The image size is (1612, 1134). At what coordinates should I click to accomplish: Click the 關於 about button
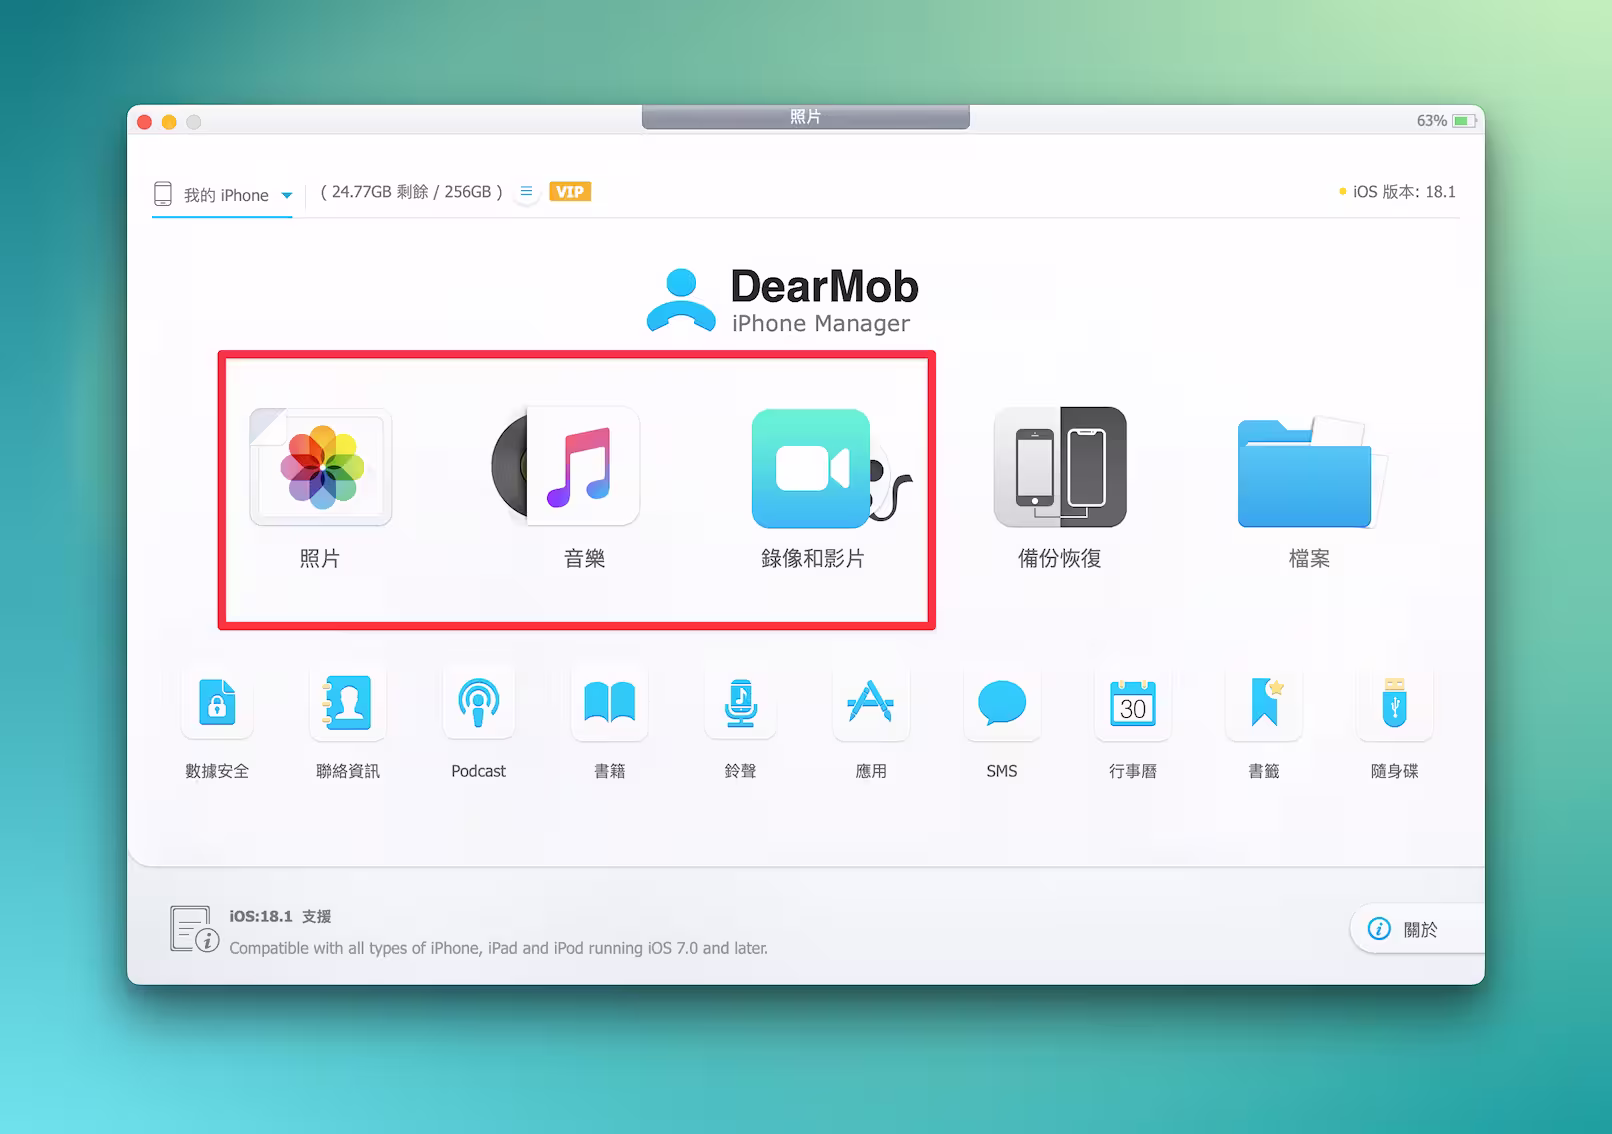[1417, 929]
